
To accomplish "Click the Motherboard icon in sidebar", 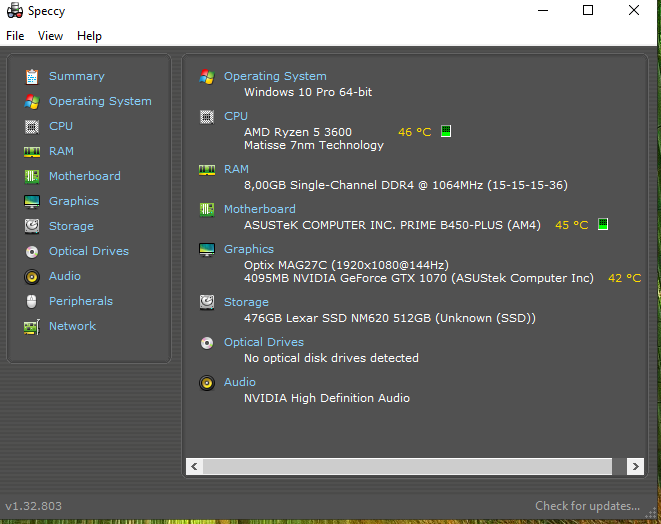I will [32, 176].
